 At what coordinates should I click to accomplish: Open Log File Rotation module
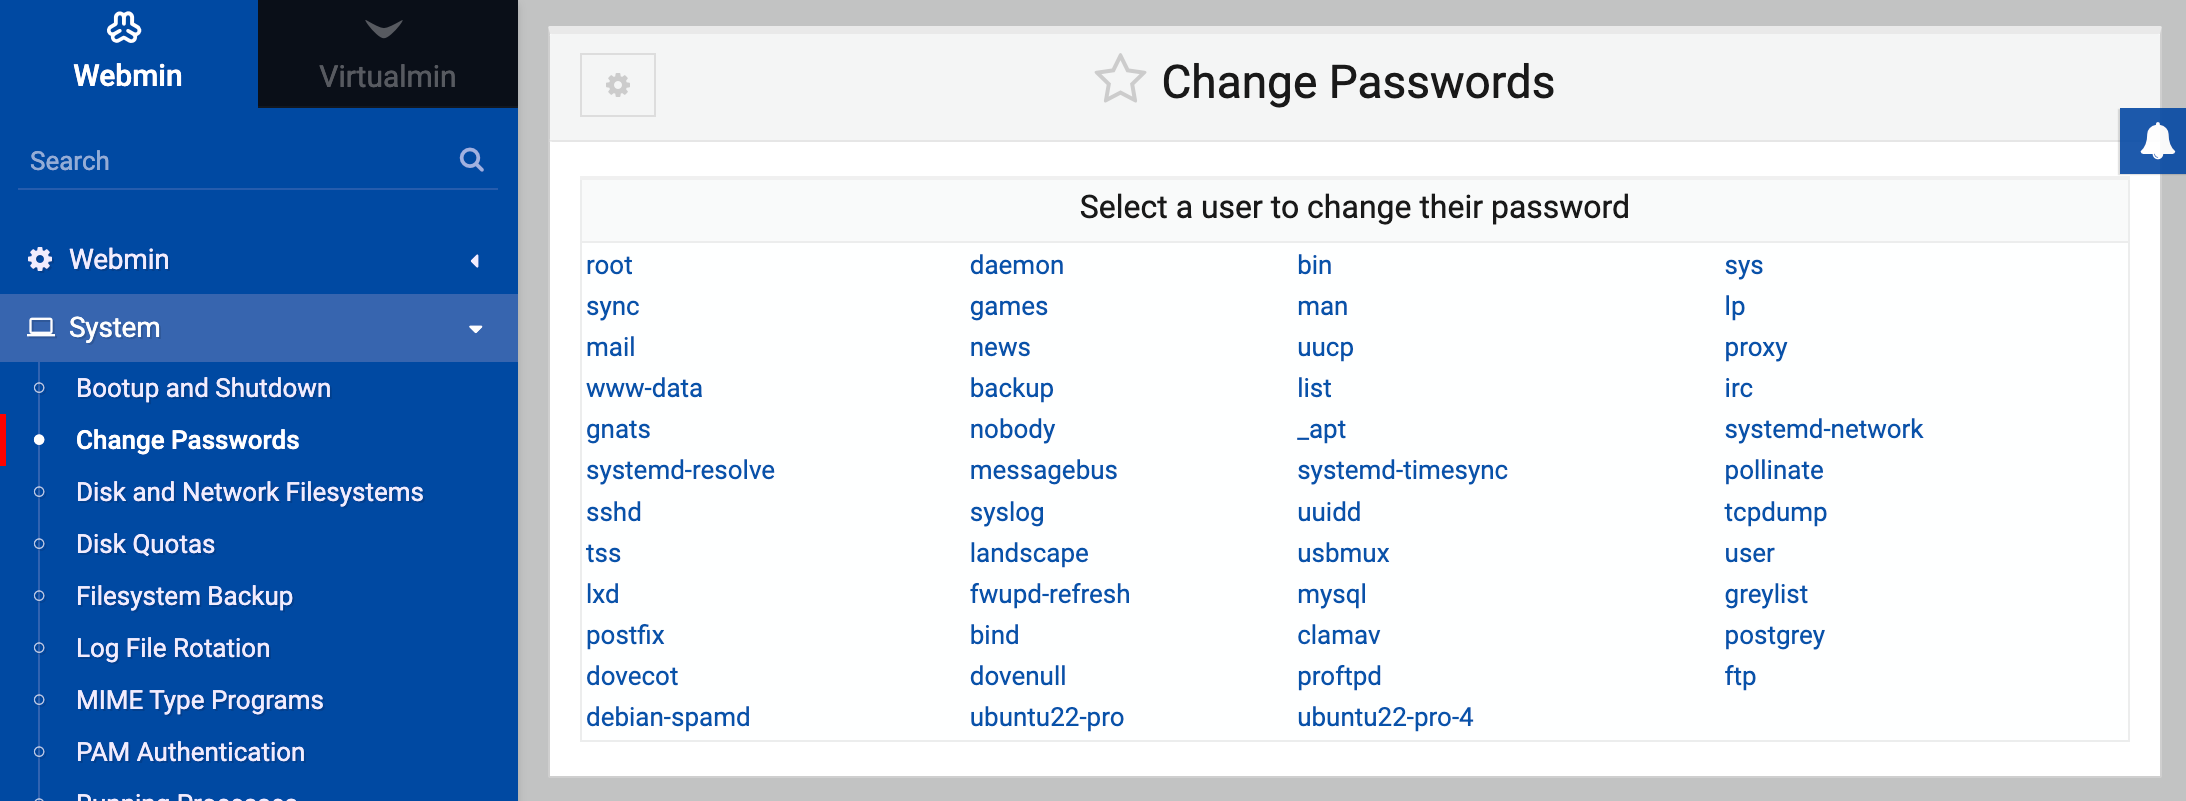(173, 648)
